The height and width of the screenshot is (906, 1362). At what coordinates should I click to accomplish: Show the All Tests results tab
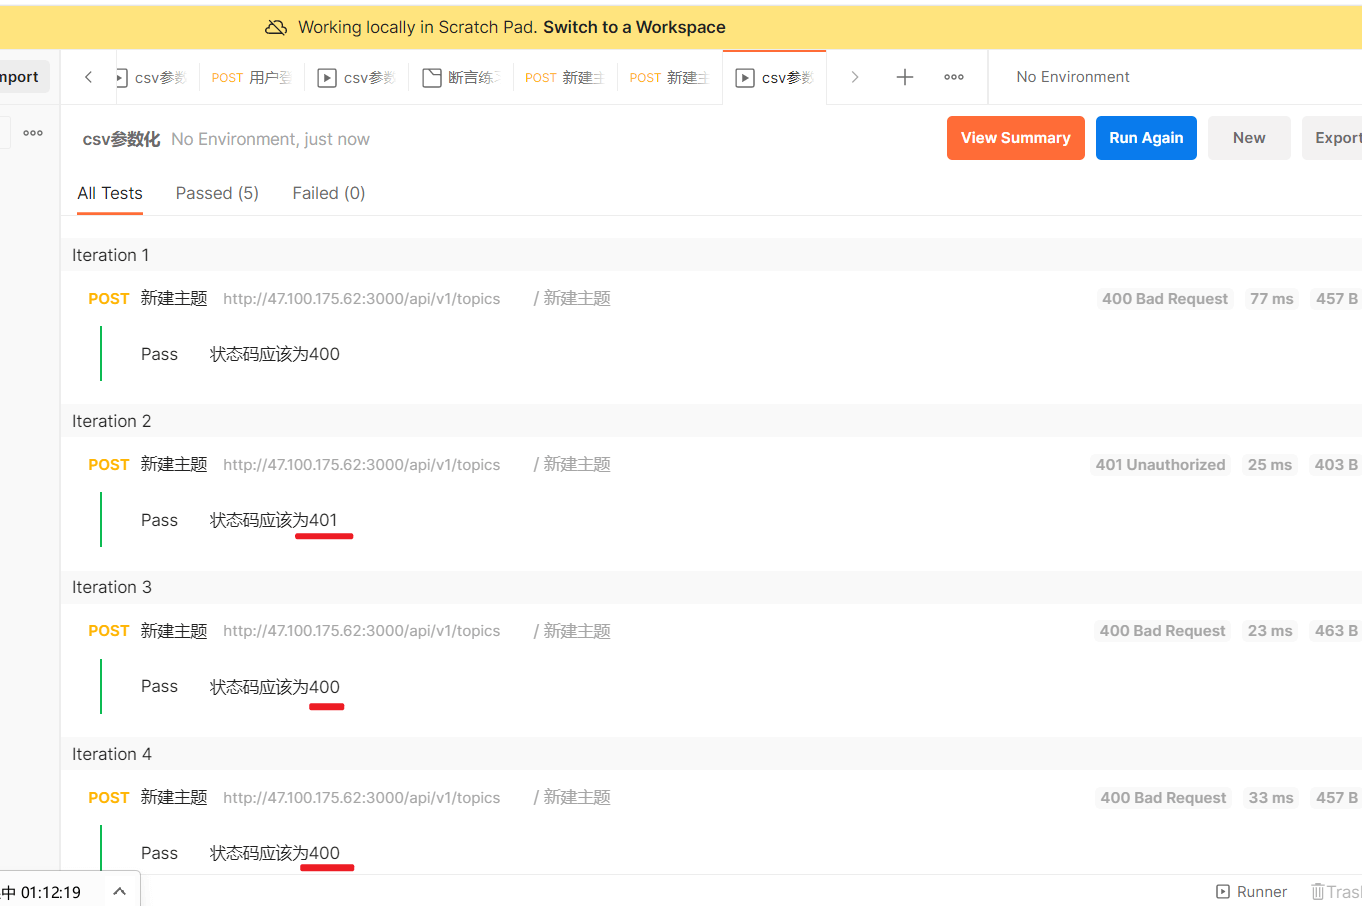click(110, 193)
